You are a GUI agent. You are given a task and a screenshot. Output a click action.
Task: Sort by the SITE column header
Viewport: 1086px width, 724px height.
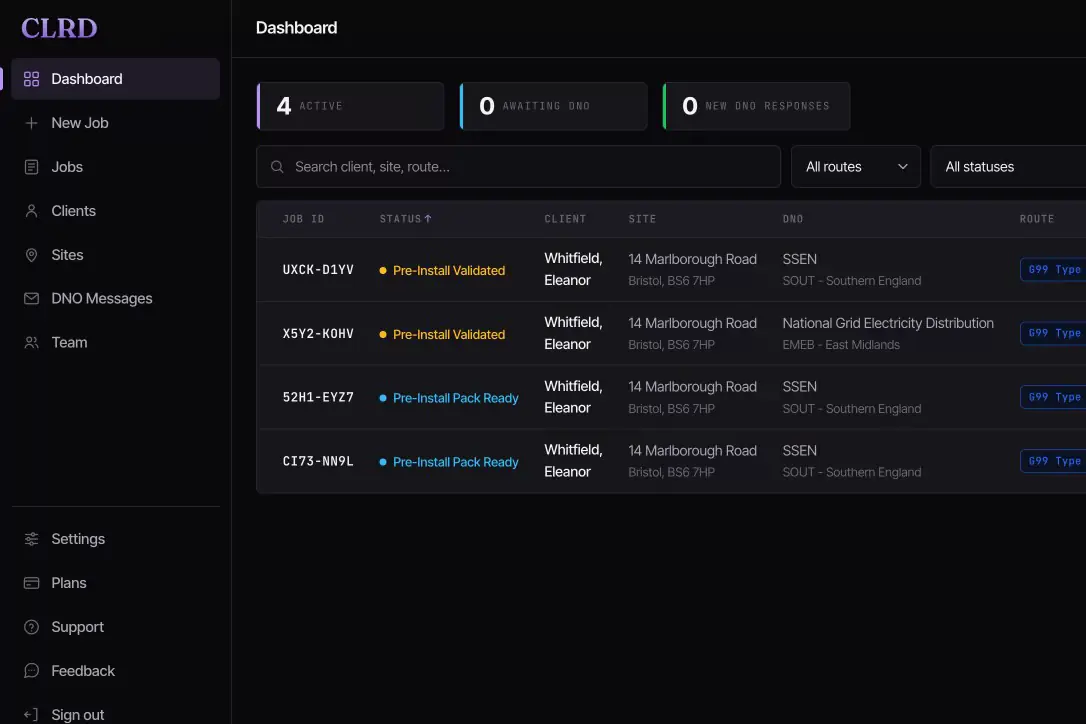pos(642,219)
